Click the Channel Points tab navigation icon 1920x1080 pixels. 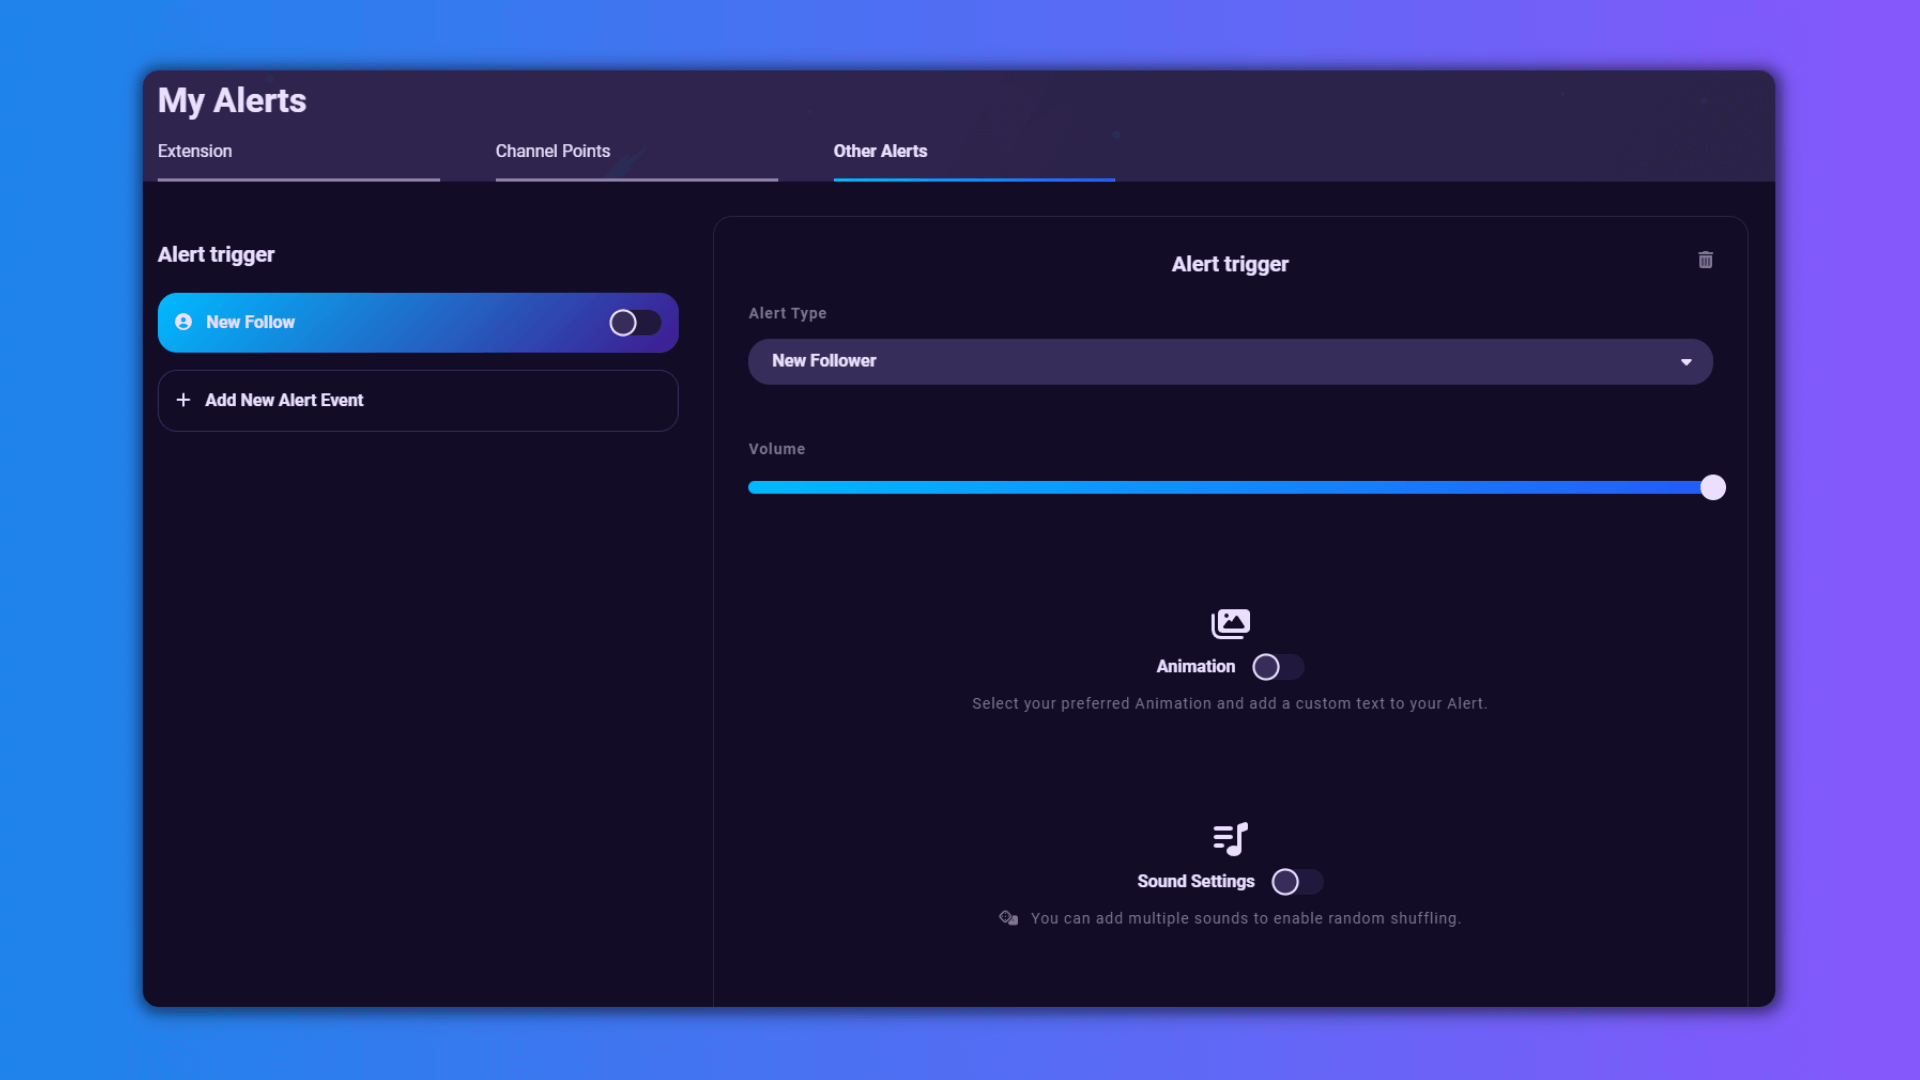tap(553, 150)
